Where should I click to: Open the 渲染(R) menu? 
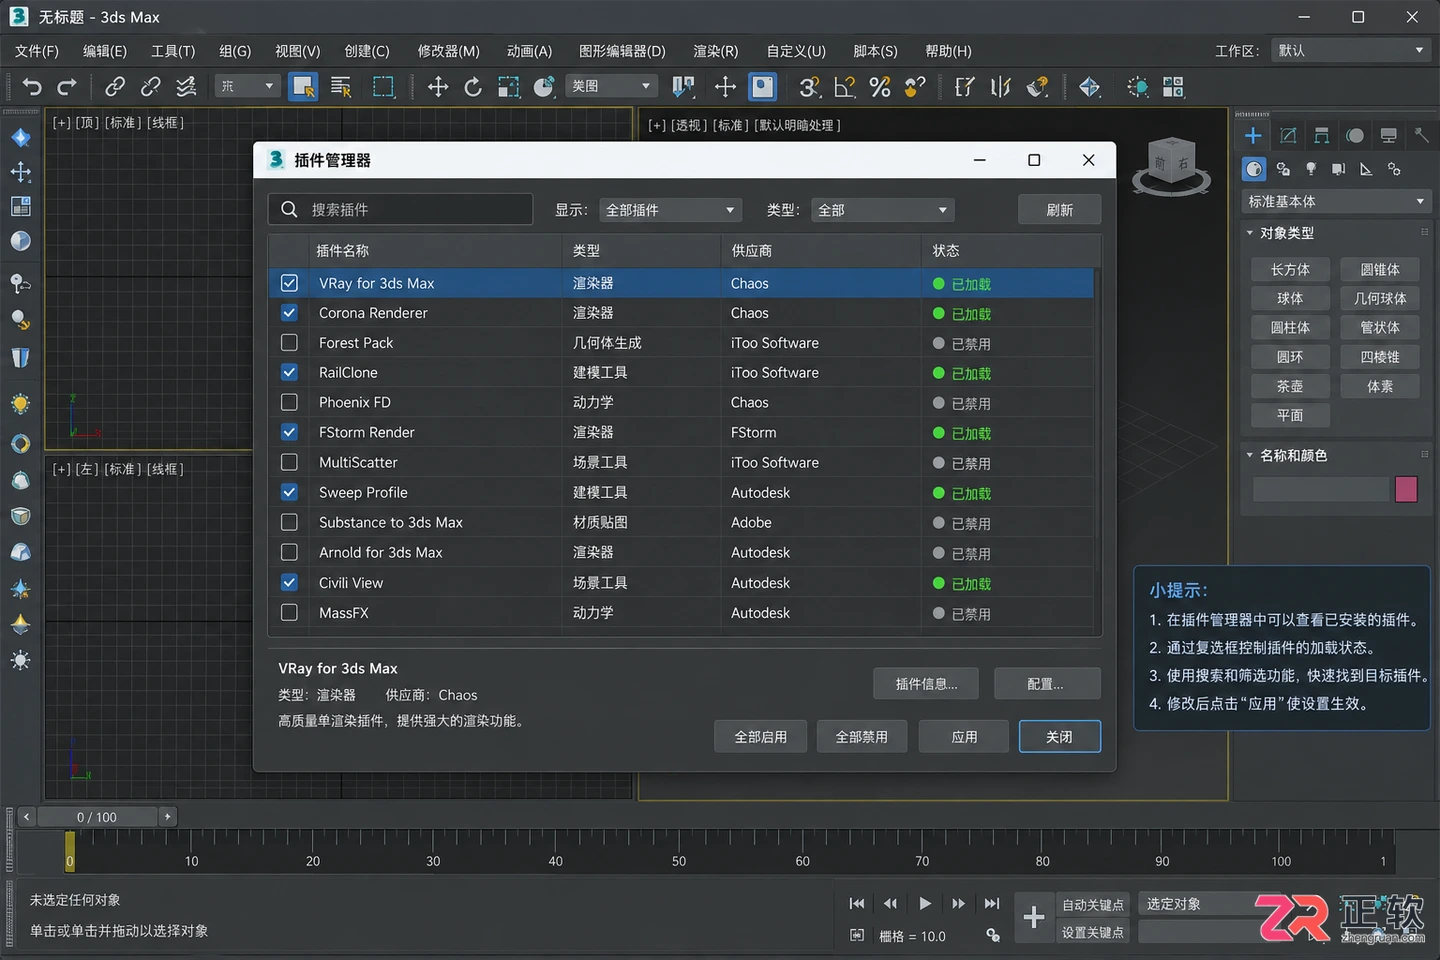[x=716, y=51]
